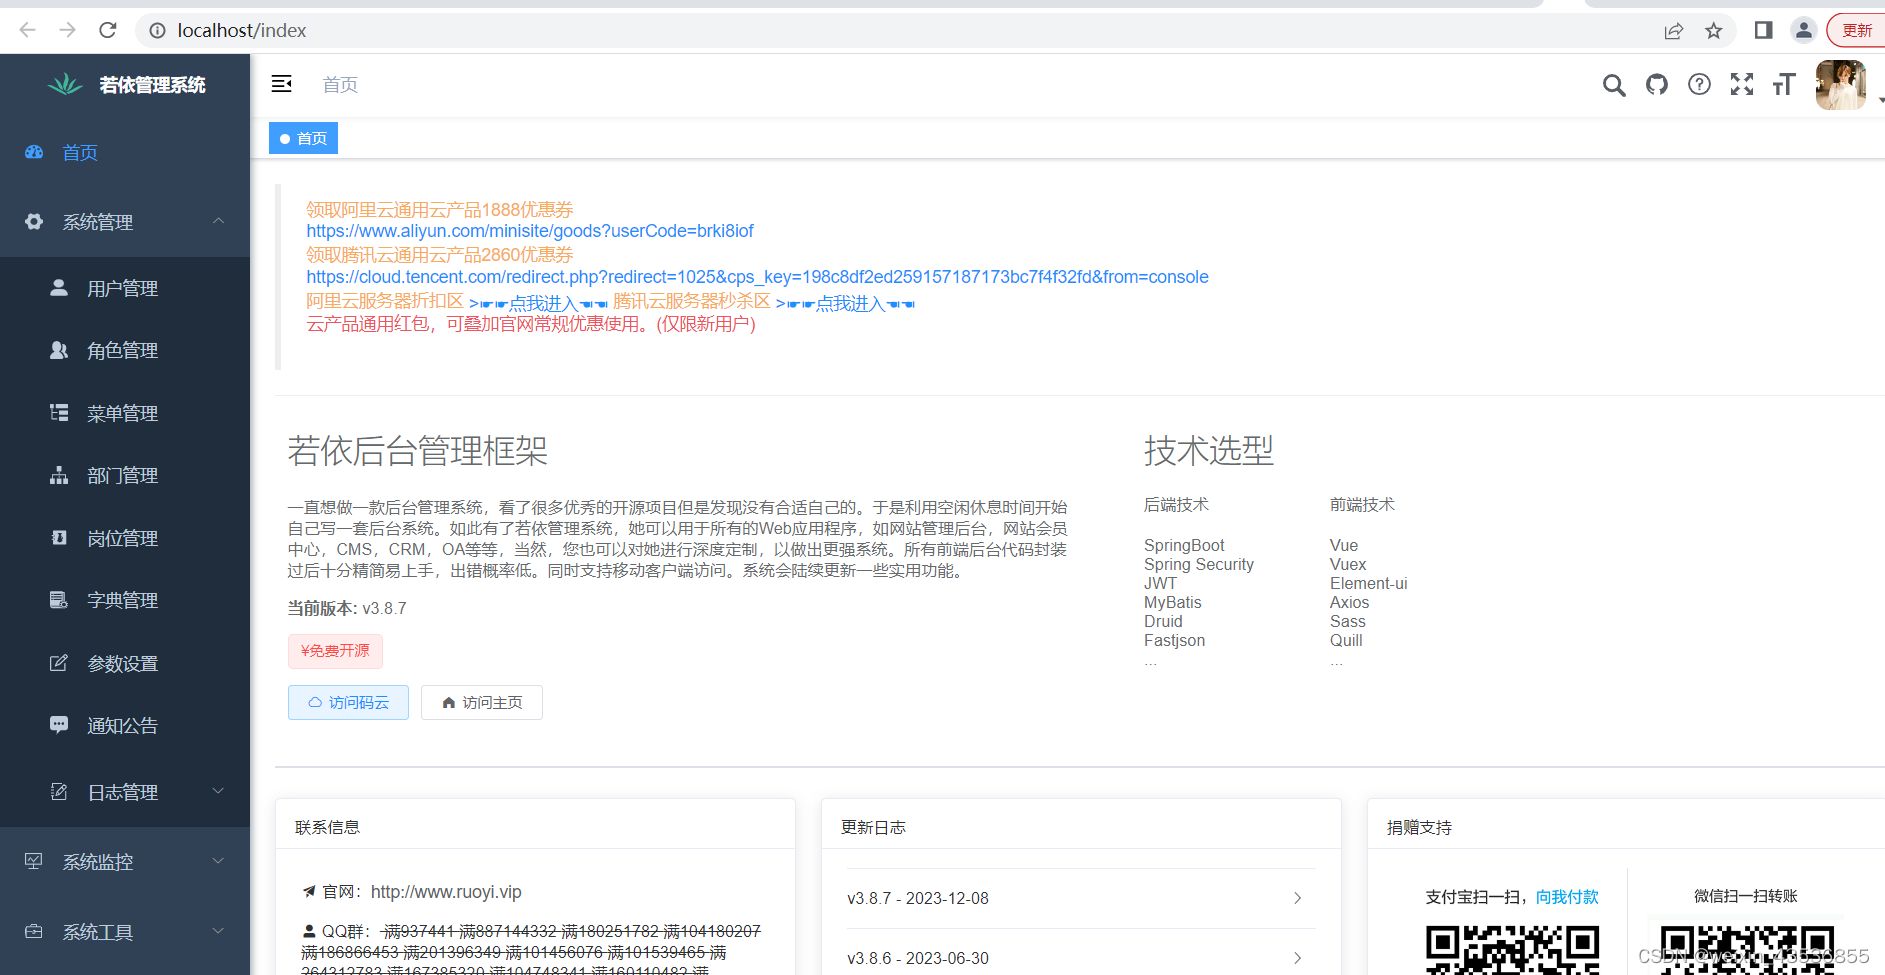
Task: Open the aliyun.com minisite coupon link
Action: point(530,231)
